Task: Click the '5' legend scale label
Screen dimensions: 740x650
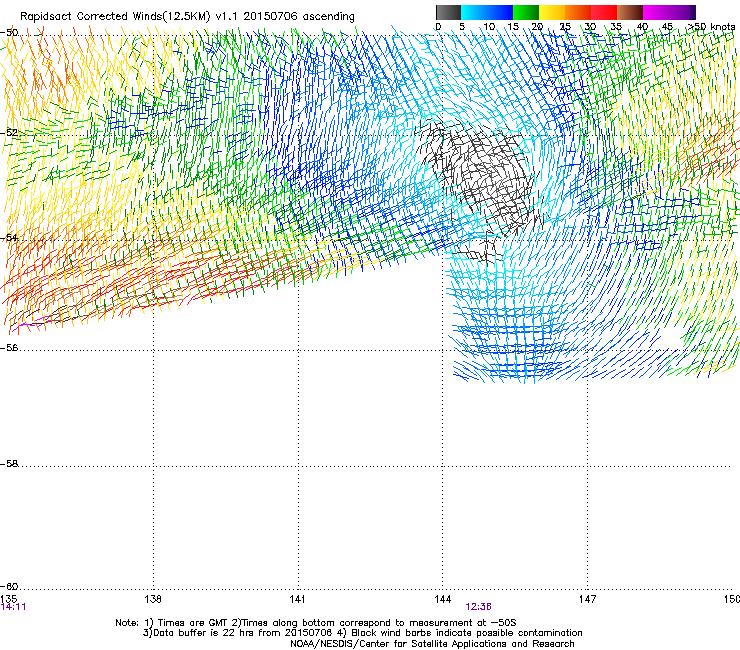Action: [x=462, y=27]
